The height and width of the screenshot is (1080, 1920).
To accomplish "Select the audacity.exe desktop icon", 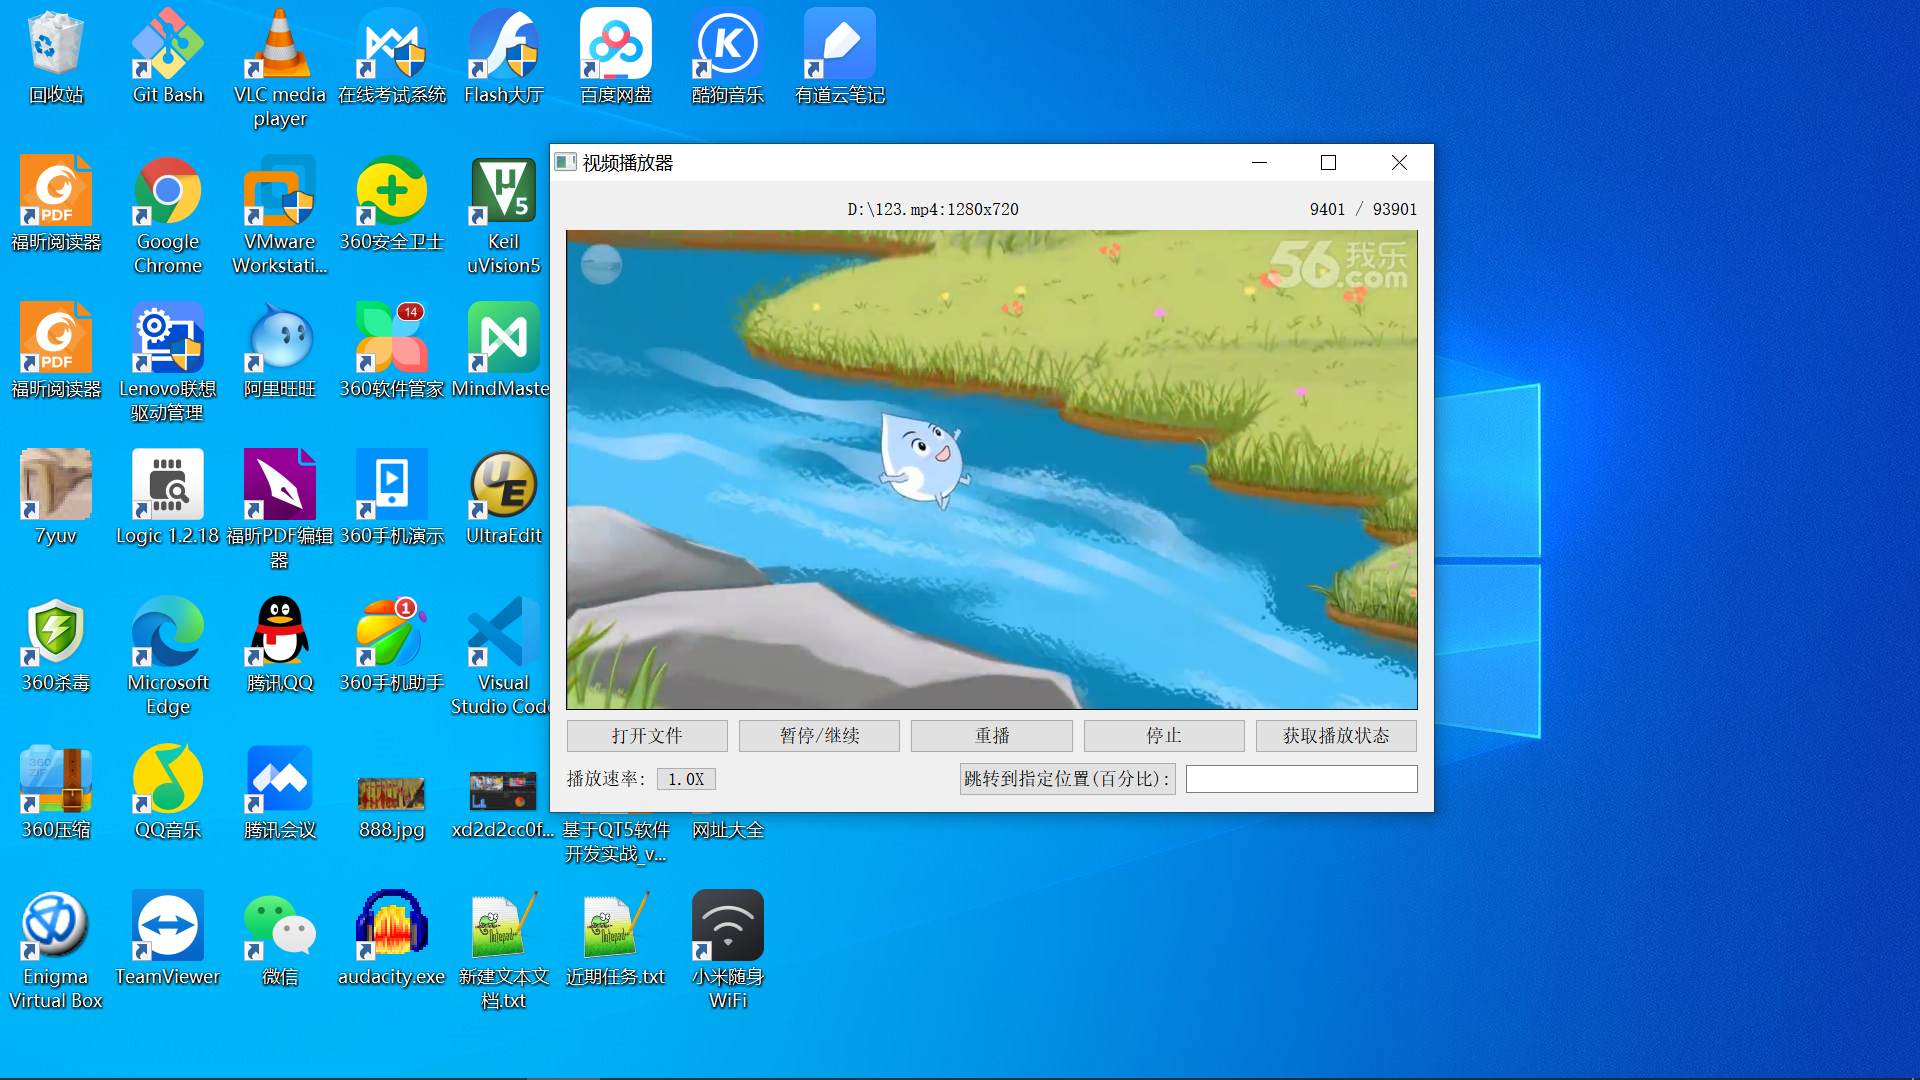I will pos(392,926).
